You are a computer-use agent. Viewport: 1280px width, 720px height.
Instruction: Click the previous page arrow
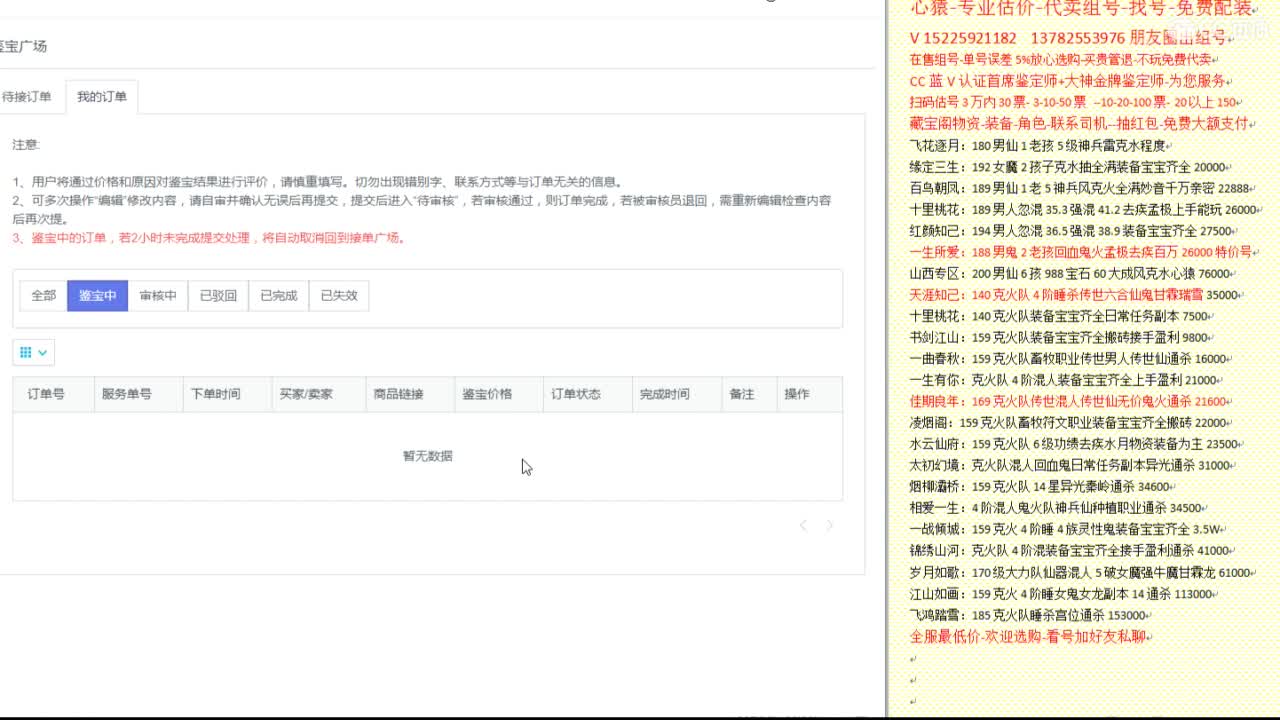803,525
